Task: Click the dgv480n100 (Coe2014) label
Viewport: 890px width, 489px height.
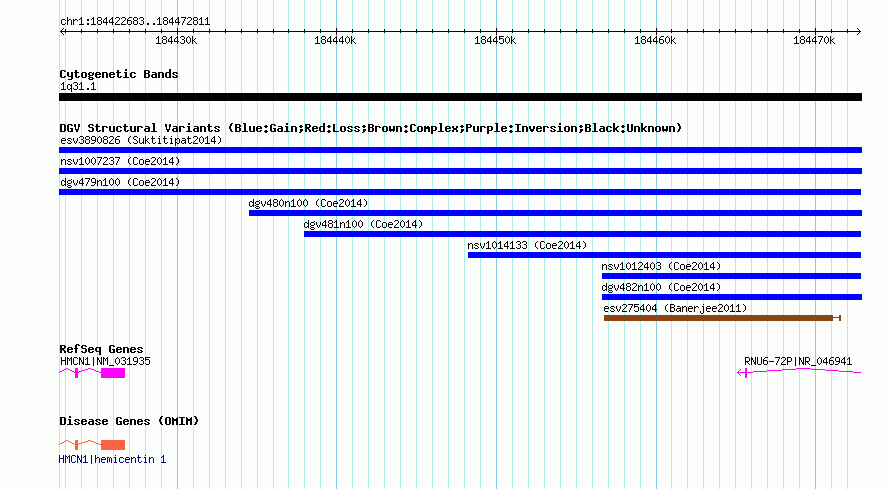Action: [x=308, y=203]
